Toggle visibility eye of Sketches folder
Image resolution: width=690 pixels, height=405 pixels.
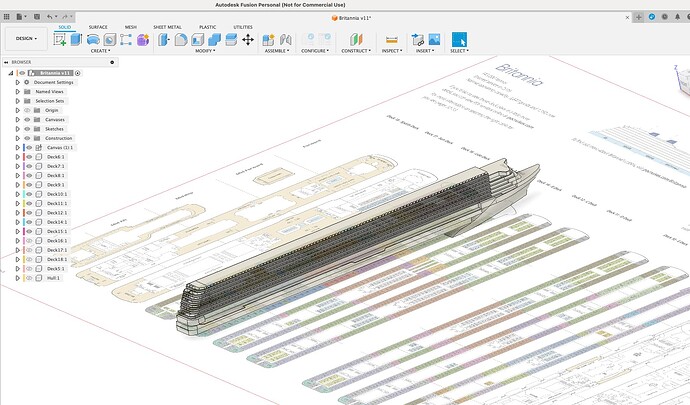[x=27, y=129]
